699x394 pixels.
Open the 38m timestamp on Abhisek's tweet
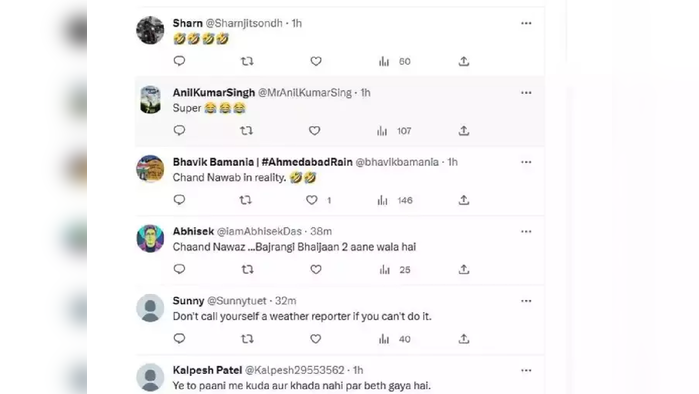point(321,231)
